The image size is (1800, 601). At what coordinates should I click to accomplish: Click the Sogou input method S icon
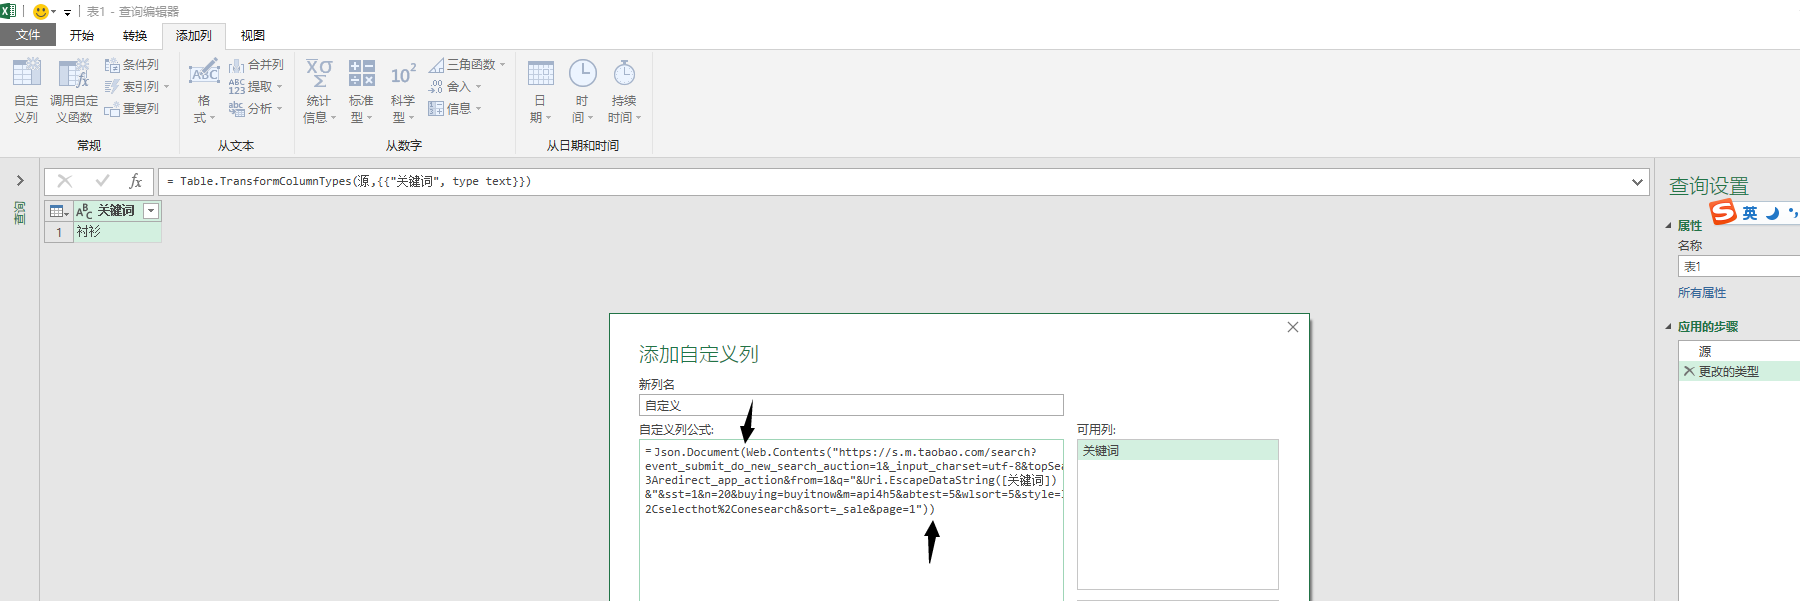point(1723,212)
